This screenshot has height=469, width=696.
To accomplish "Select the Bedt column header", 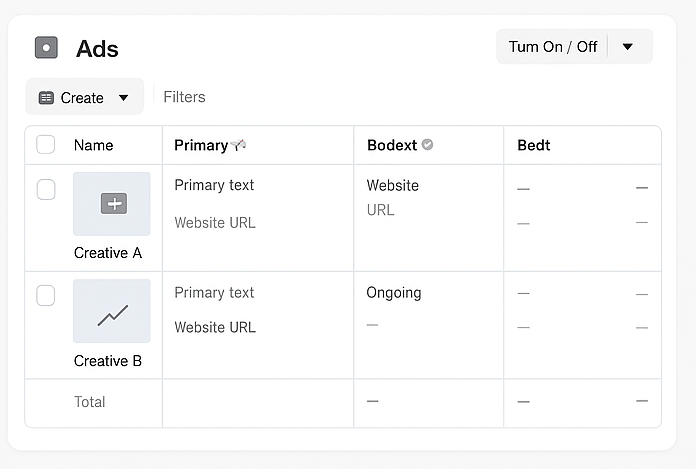I will (x=534, y=145).
